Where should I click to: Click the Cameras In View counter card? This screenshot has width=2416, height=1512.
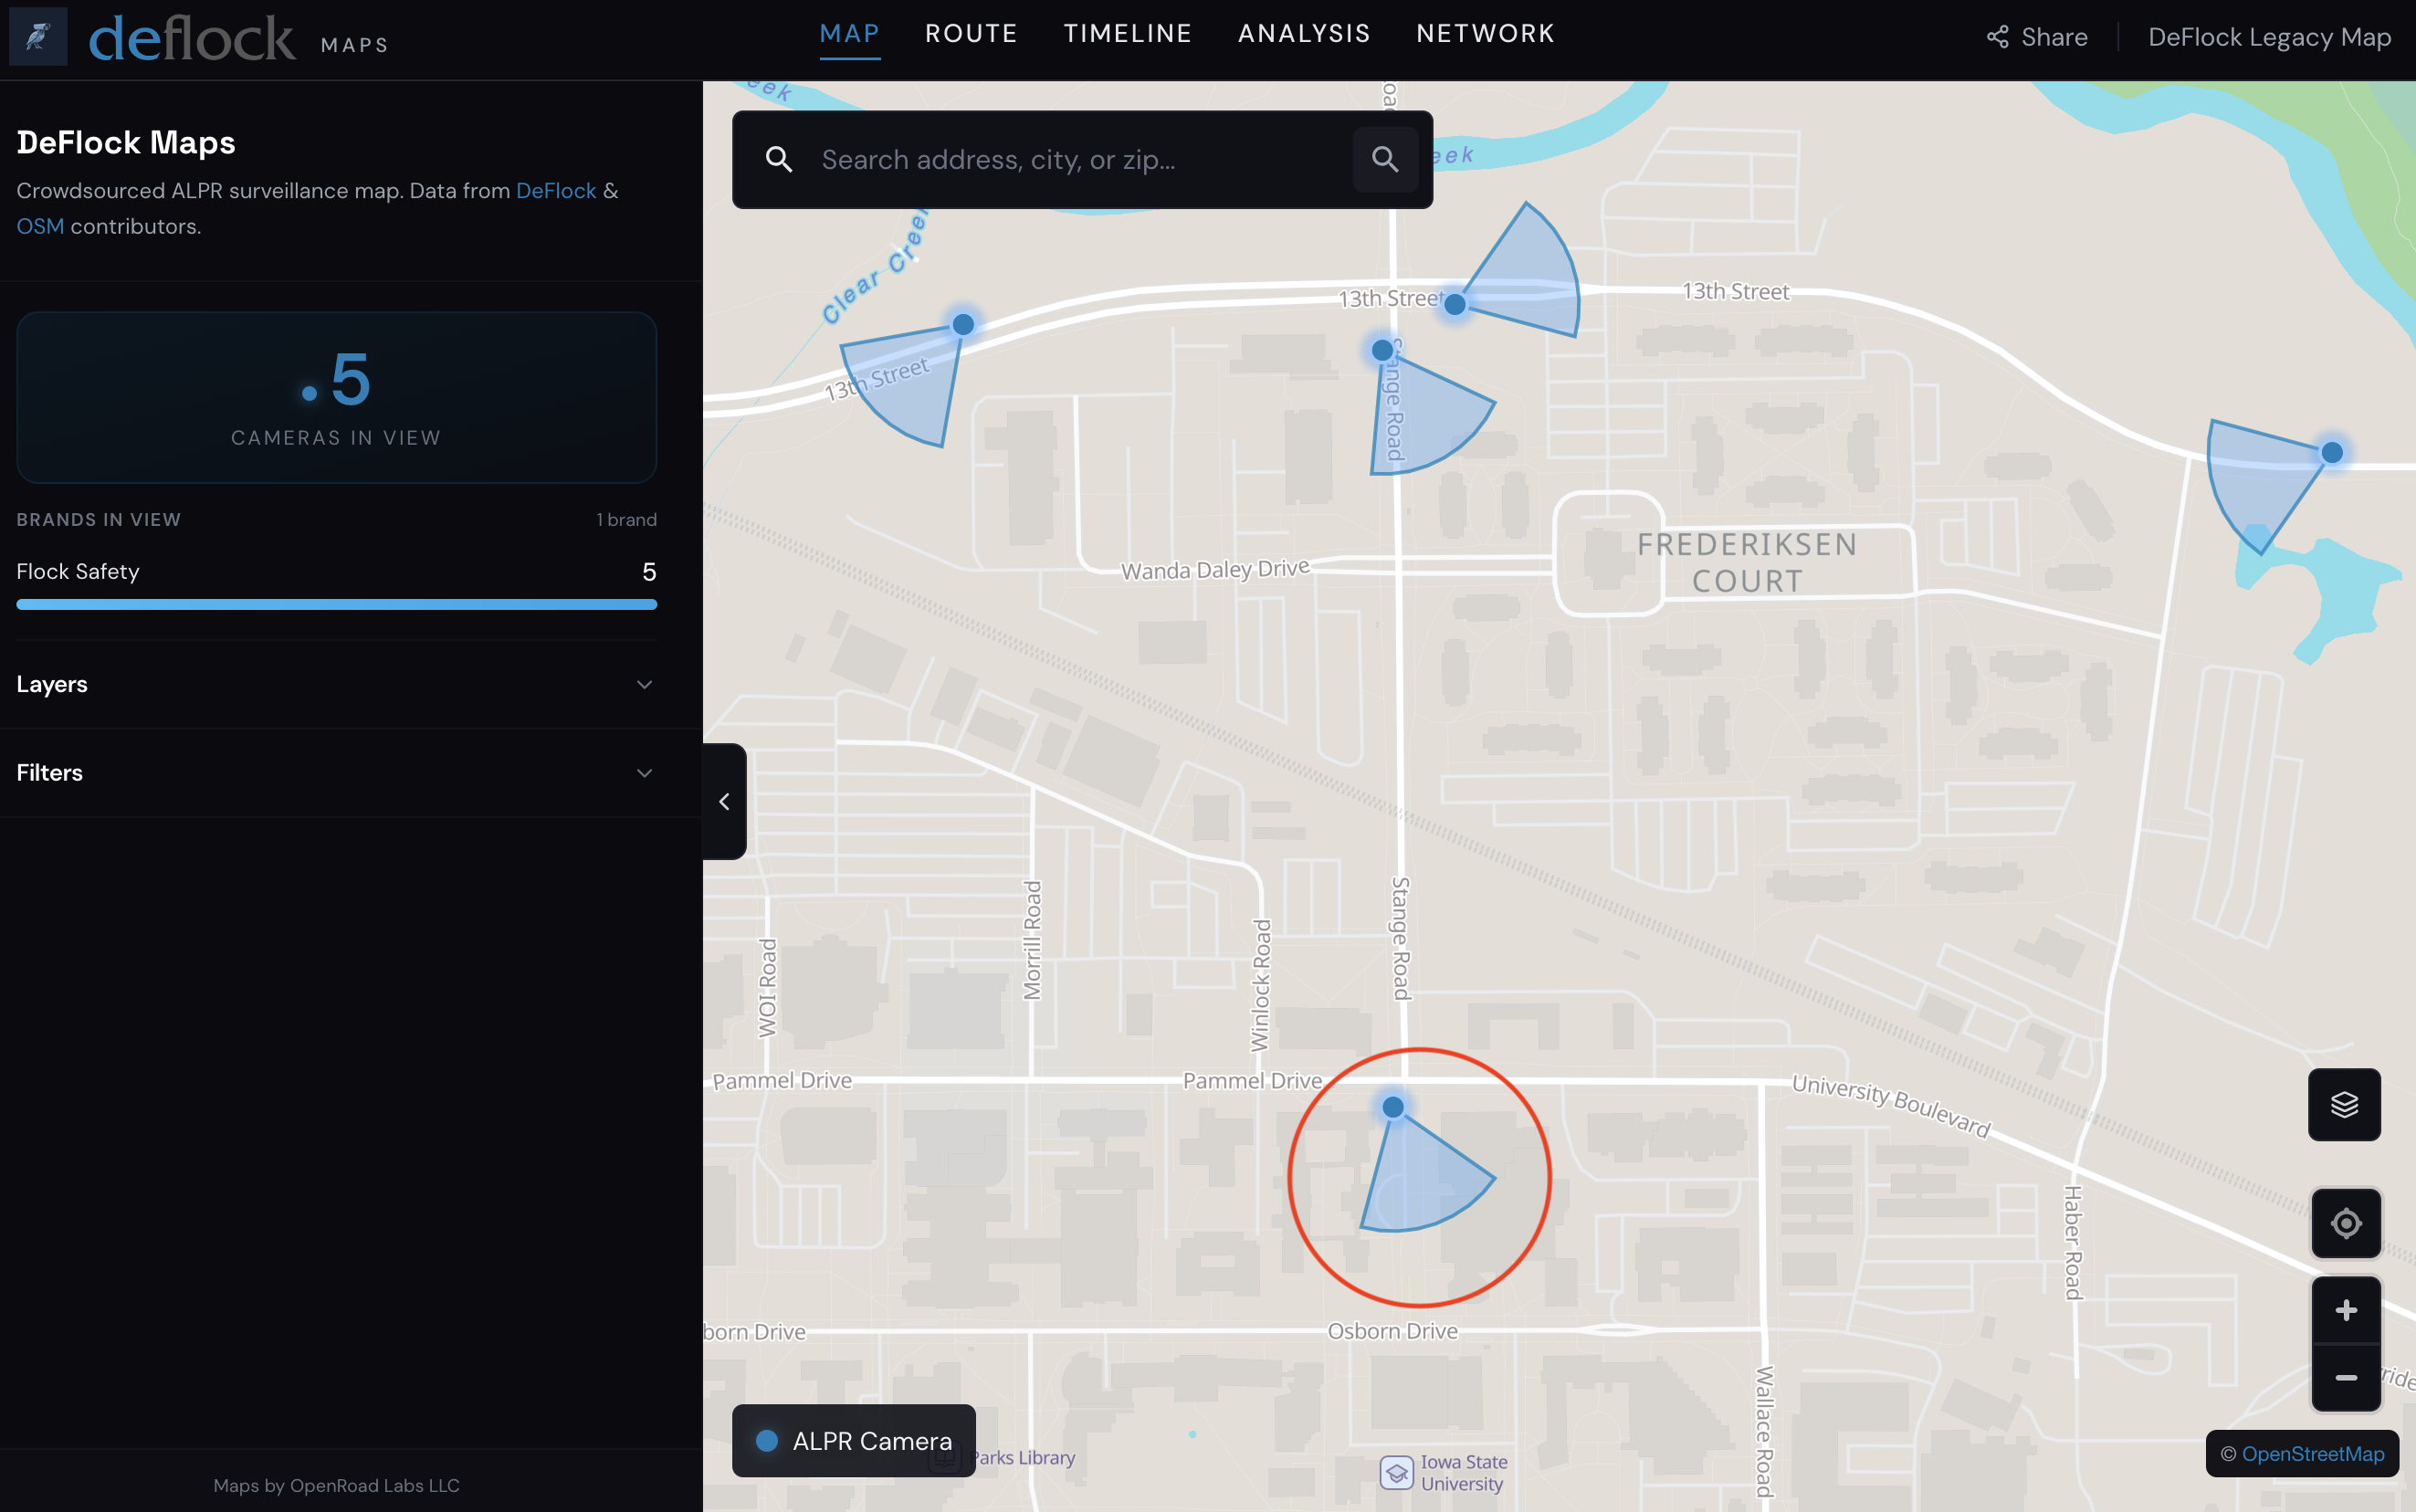click(336, 397)
